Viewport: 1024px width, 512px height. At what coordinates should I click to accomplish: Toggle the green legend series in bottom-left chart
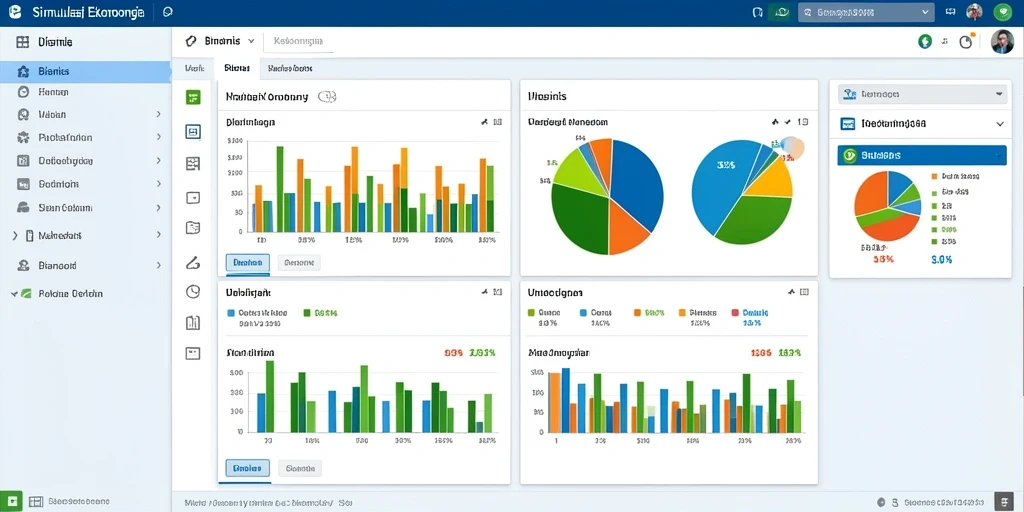pyautogui.click(x=307, y=313)
